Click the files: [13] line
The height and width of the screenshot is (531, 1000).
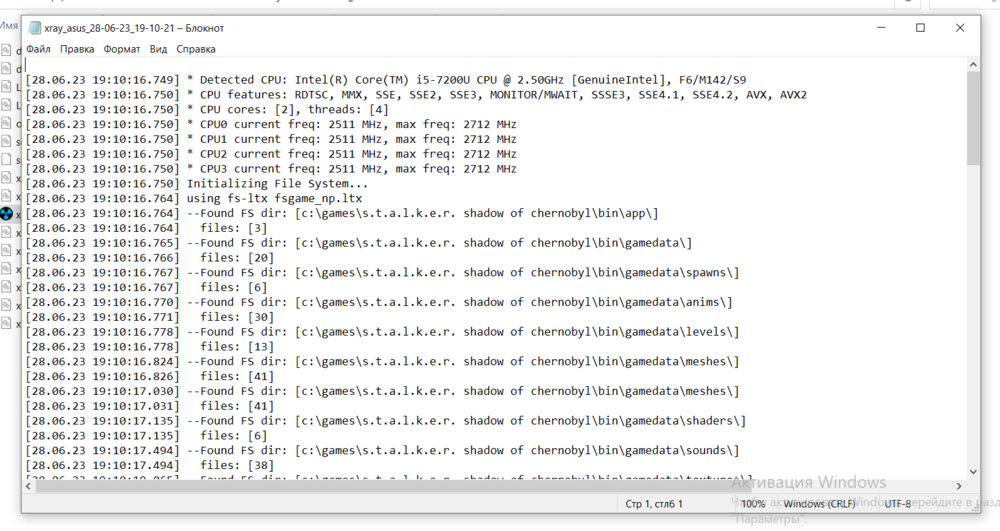(150, 347)
